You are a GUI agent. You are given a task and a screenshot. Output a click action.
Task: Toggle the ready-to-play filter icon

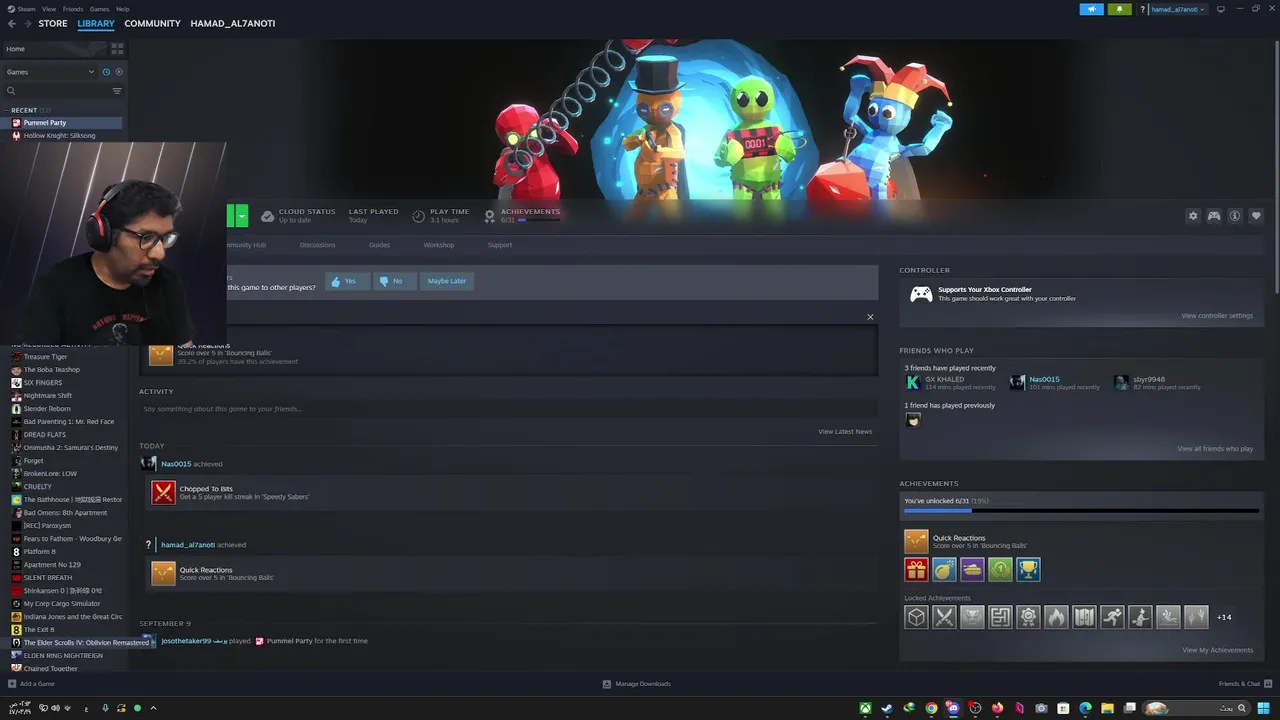119,72
